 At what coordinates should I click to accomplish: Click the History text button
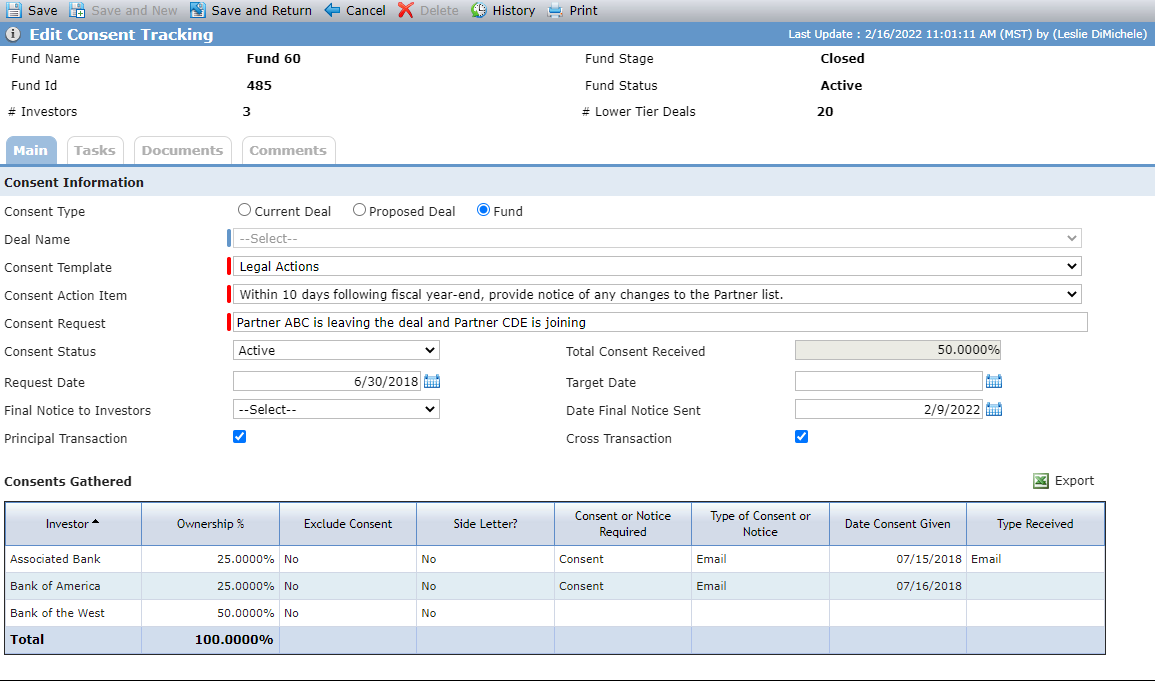(513, 10)
